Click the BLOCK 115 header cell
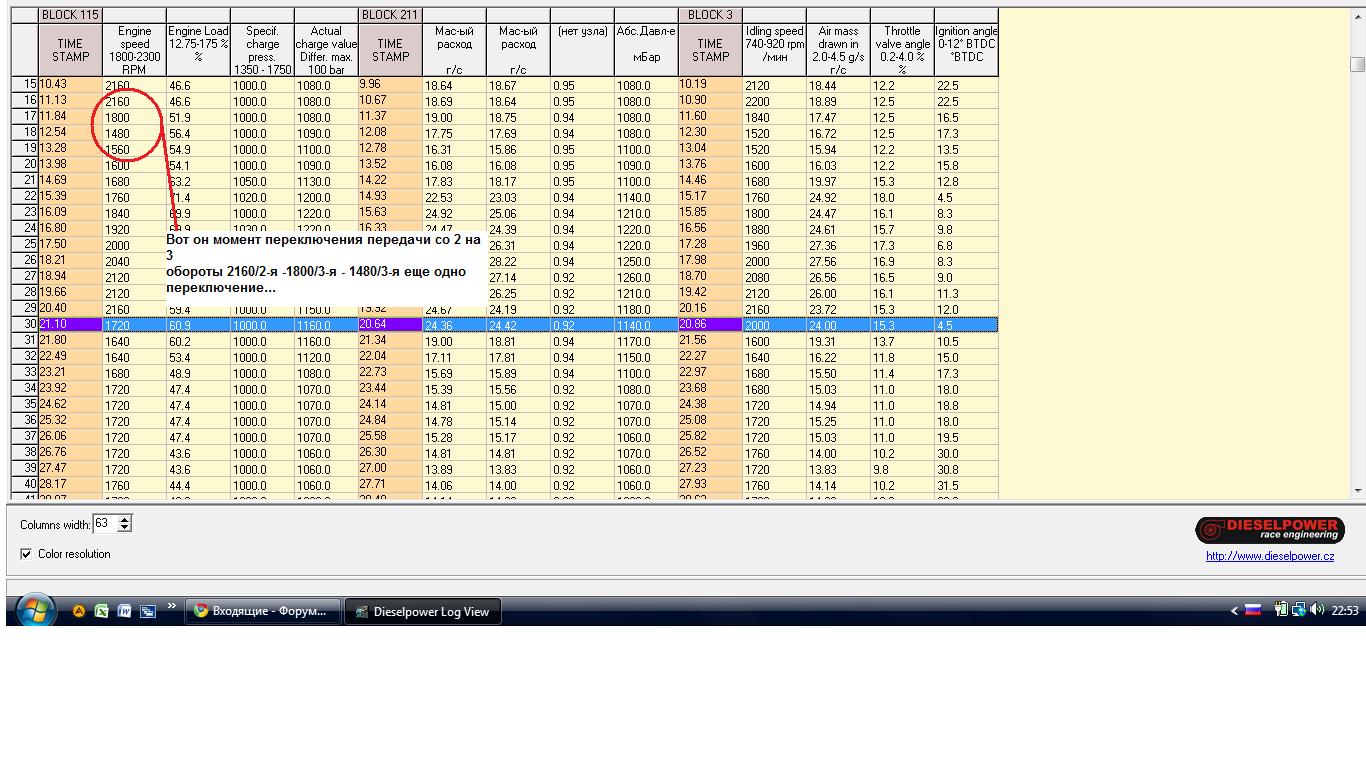 click(x=70, y=15)
